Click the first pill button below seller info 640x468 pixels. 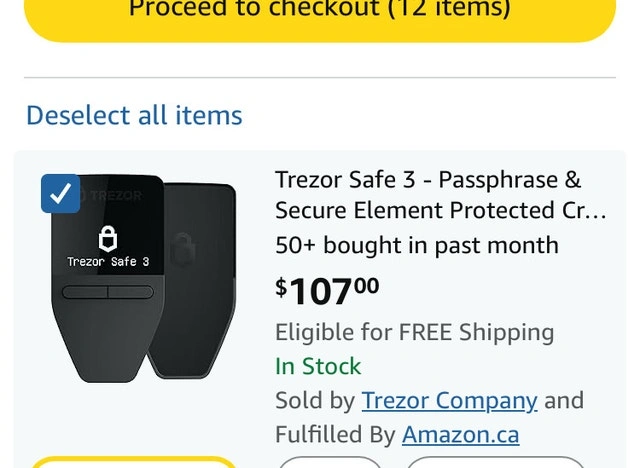click(329, 462)
